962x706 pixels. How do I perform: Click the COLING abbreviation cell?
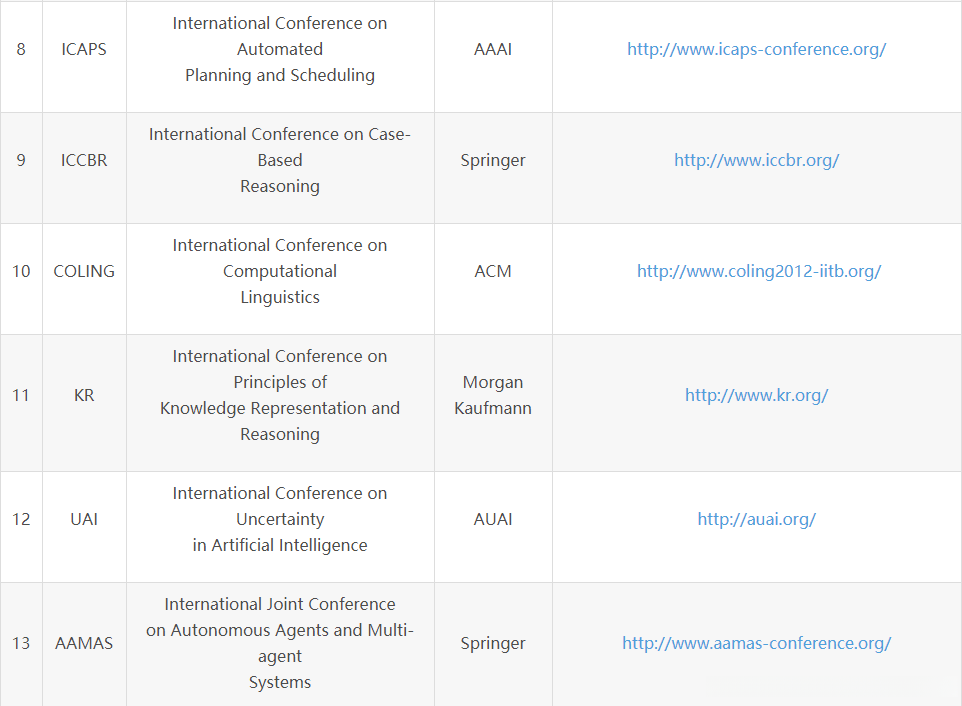(84, 271)
